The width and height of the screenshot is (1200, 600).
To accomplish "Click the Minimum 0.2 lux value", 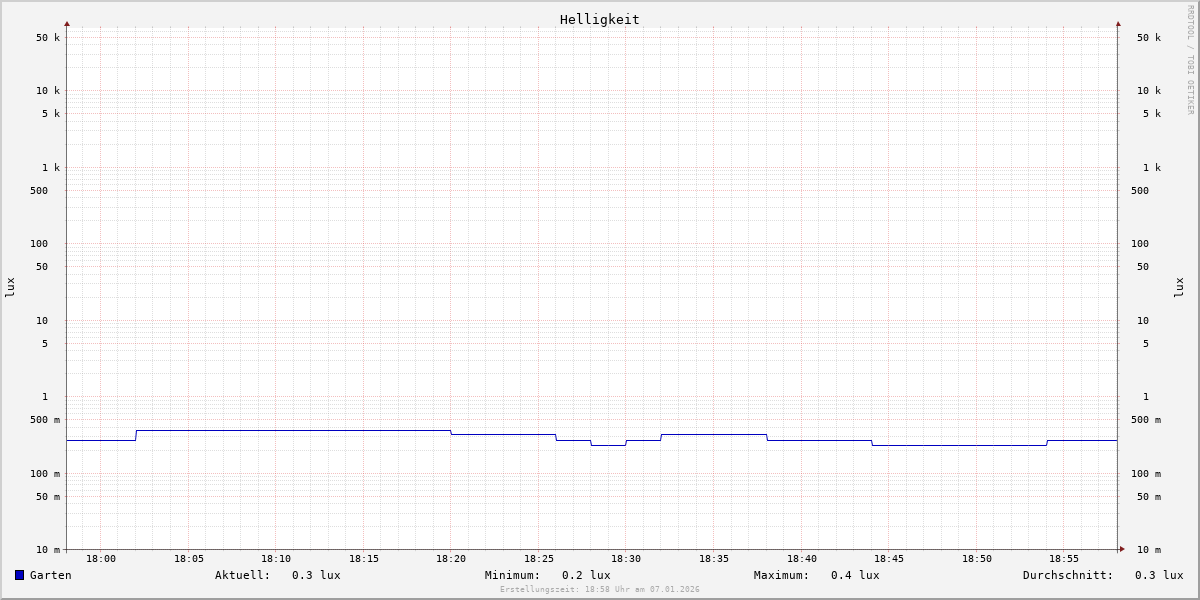I will tap(586, 575).
